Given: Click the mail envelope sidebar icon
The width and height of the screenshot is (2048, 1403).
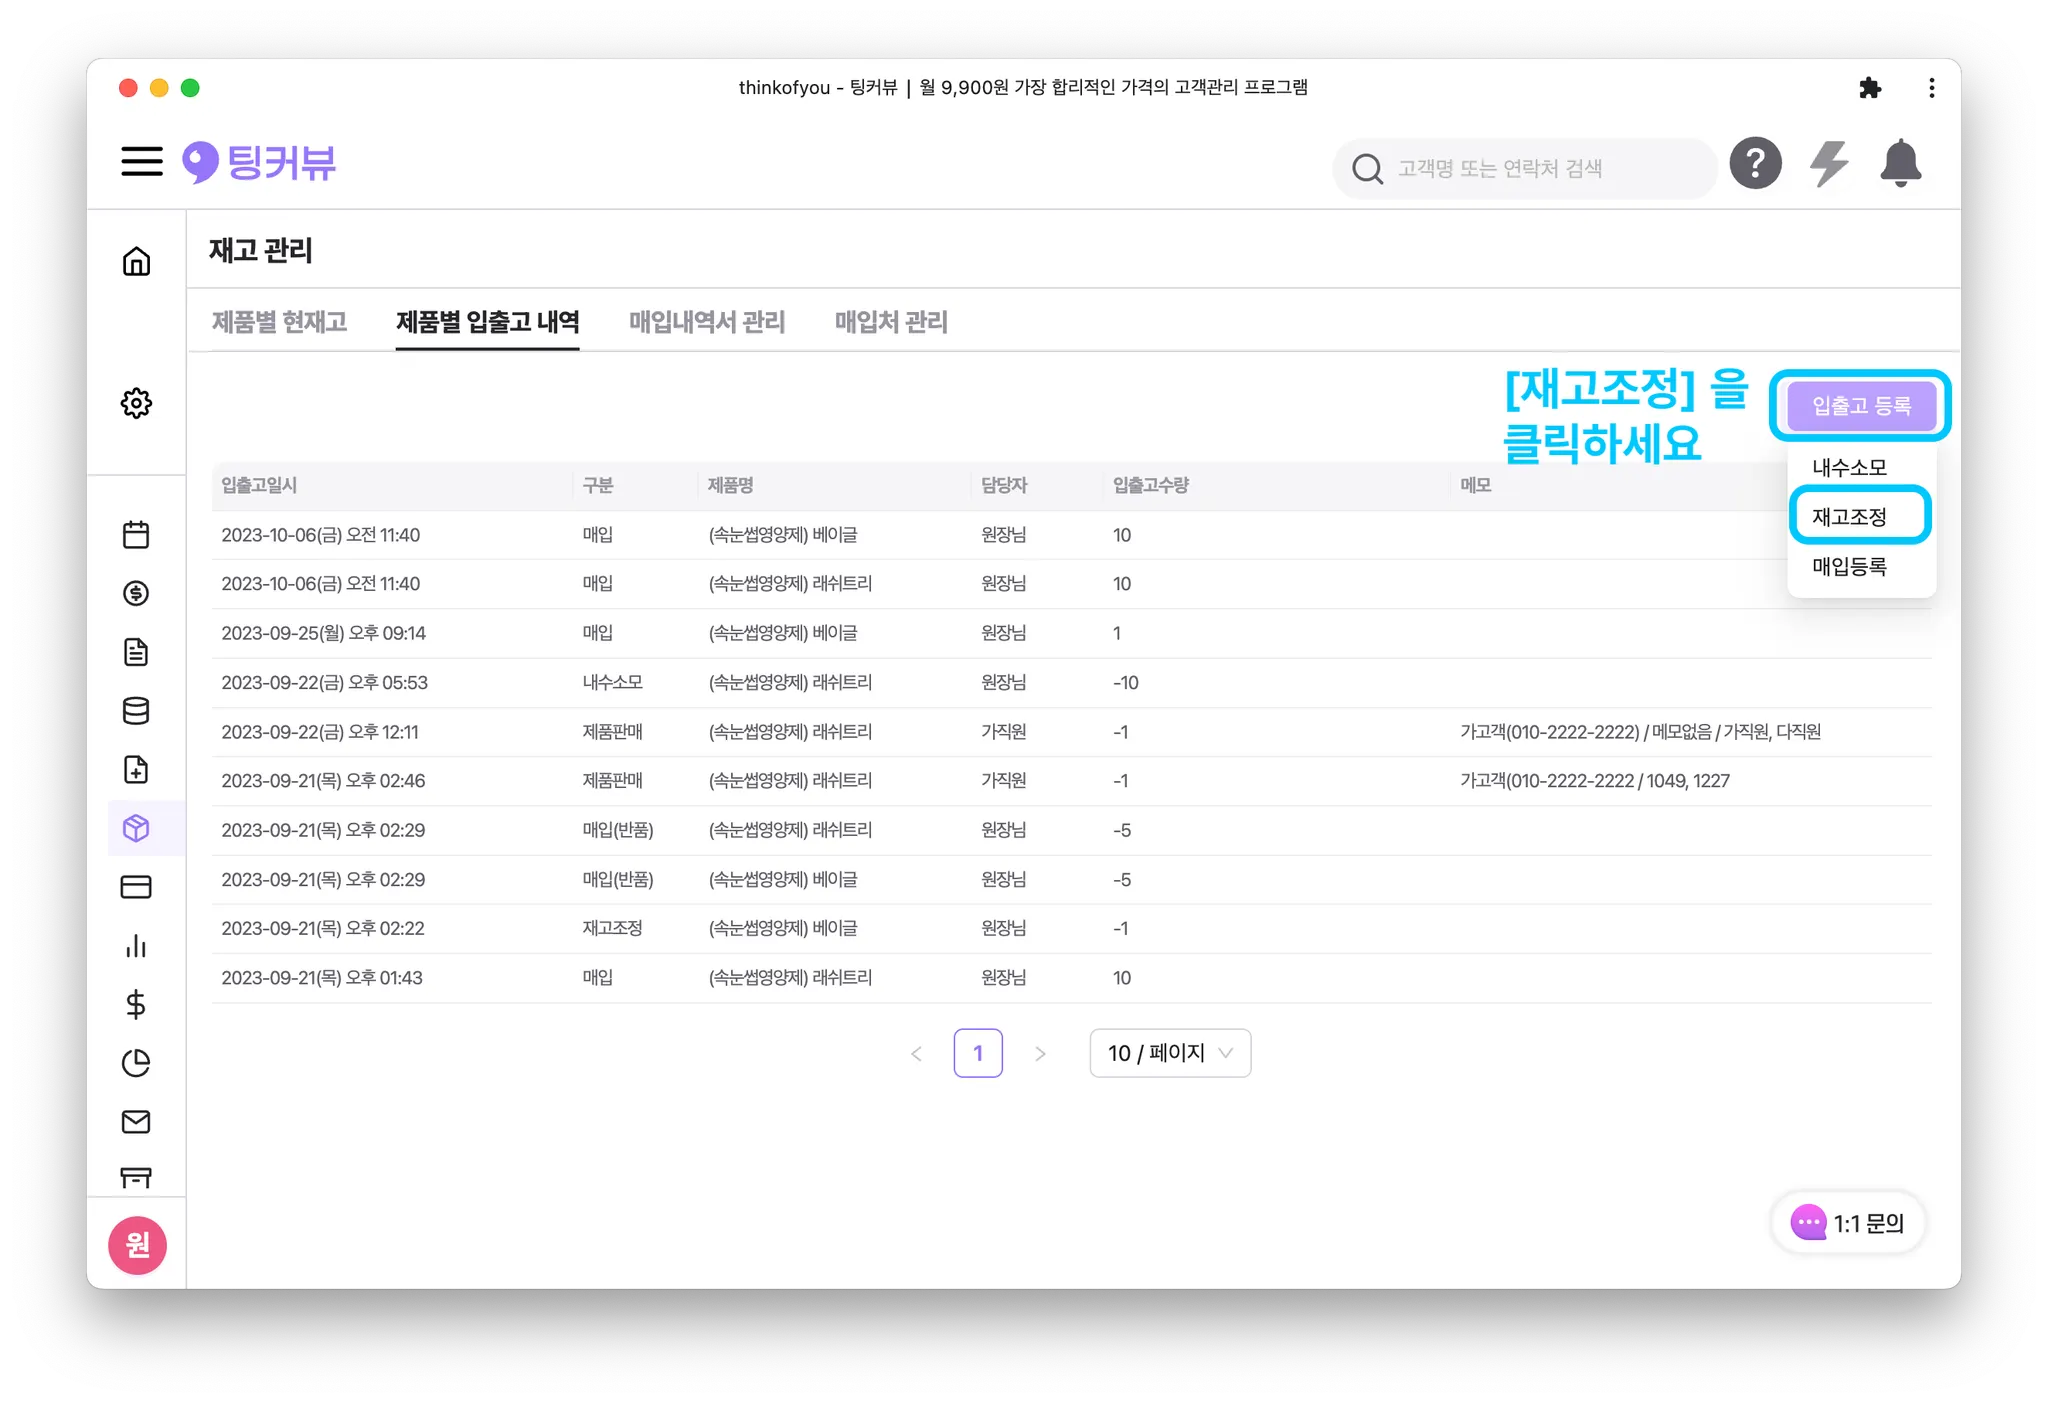Looking at the screenshot, I should [136, 1122].
